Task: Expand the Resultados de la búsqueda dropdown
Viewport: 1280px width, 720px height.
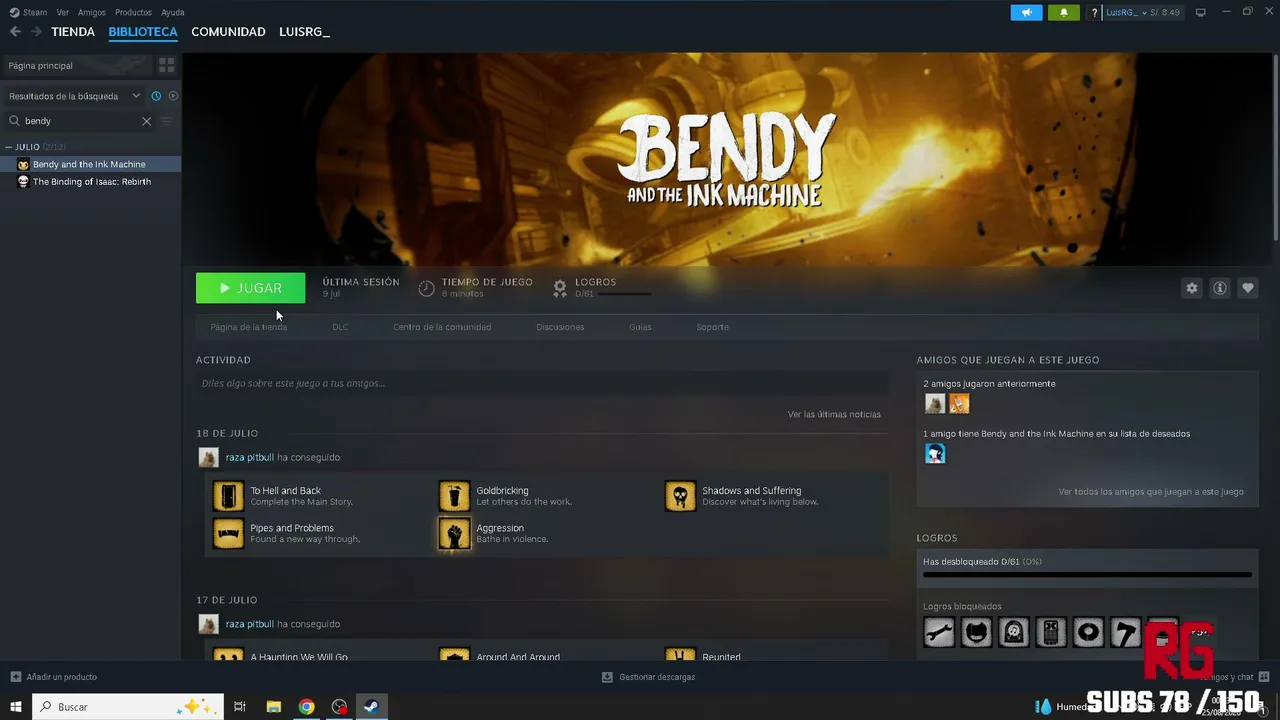Action: click(136, 96)
